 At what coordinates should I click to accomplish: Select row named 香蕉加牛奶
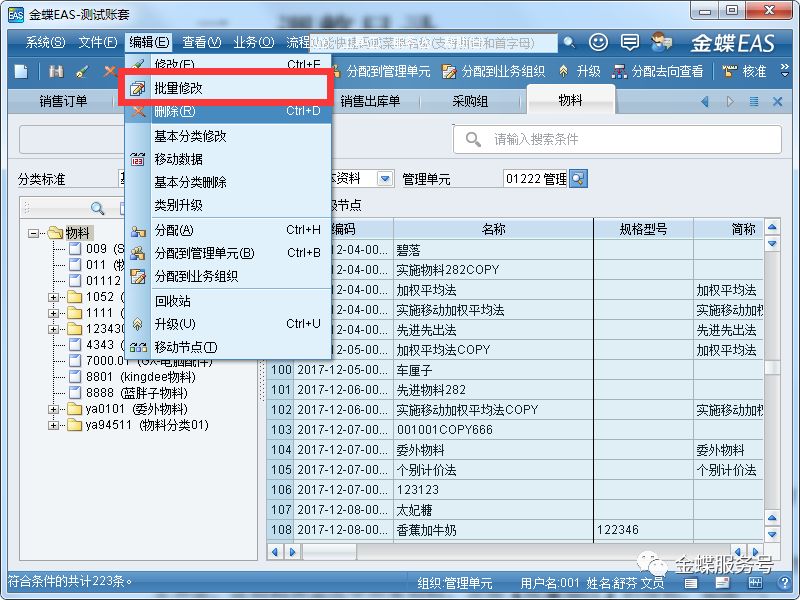click(515, 530)
